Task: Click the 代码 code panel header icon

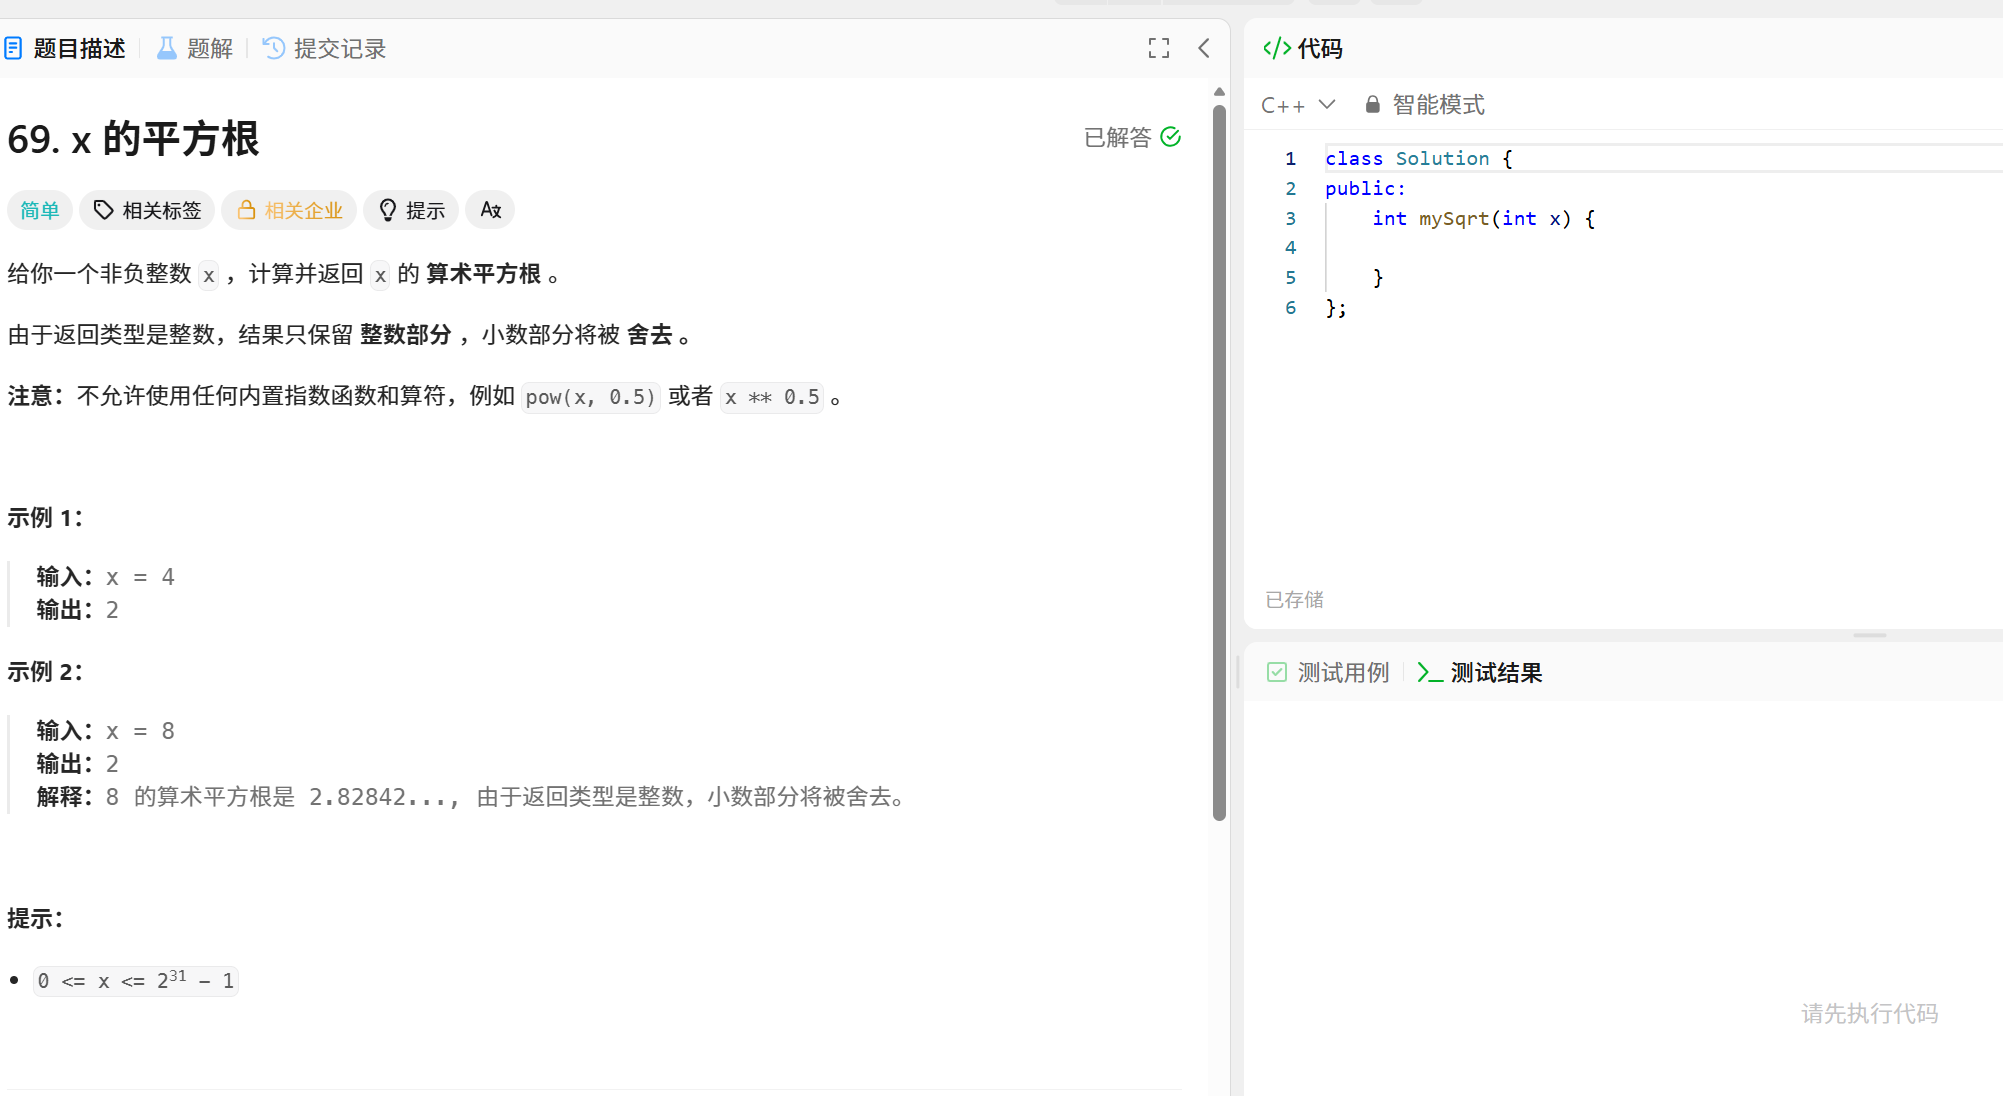Action: click(x=1277, y=48)
